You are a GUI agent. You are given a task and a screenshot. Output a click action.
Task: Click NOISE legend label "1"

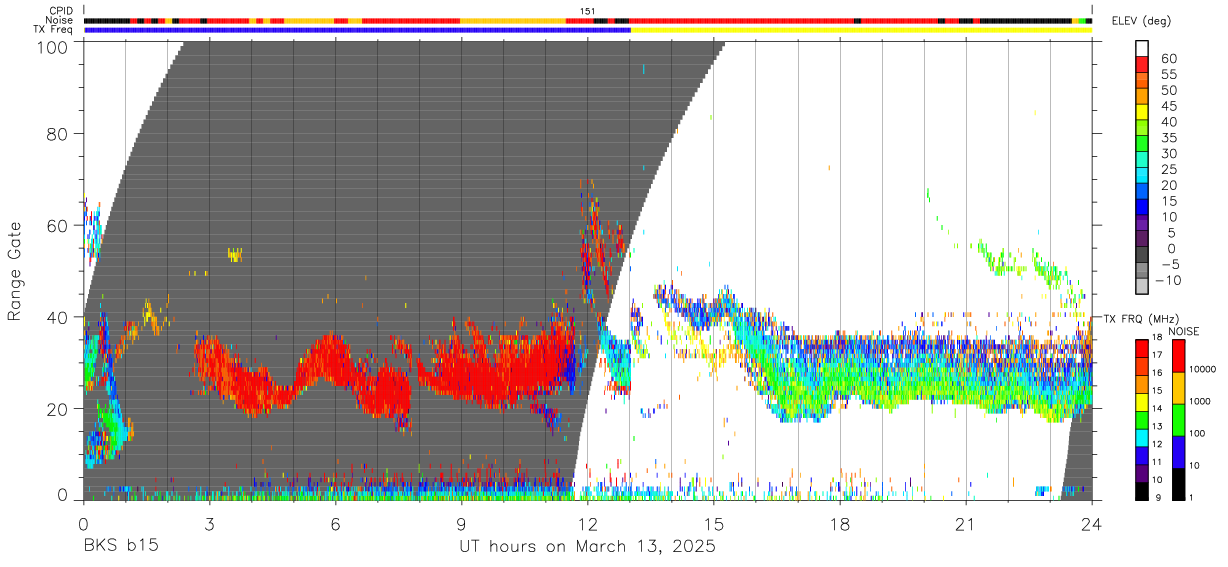(x=1191, y=499)
